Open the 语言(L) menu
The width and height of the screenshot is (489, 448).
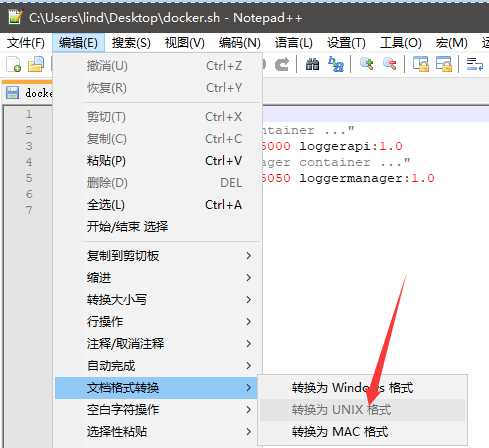(294, 43)
